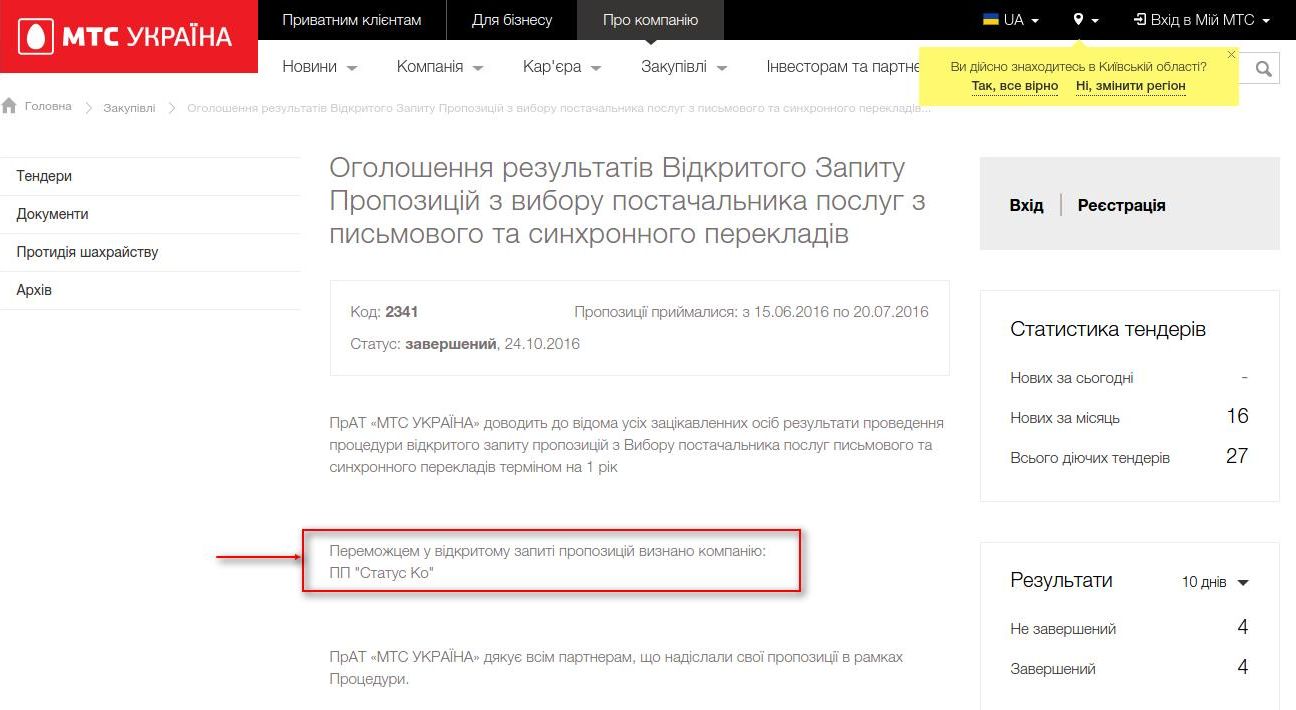Viewport: 1296px width, 710px height.
Task: Change results period from 10 днів
Action: [1215, 582]
